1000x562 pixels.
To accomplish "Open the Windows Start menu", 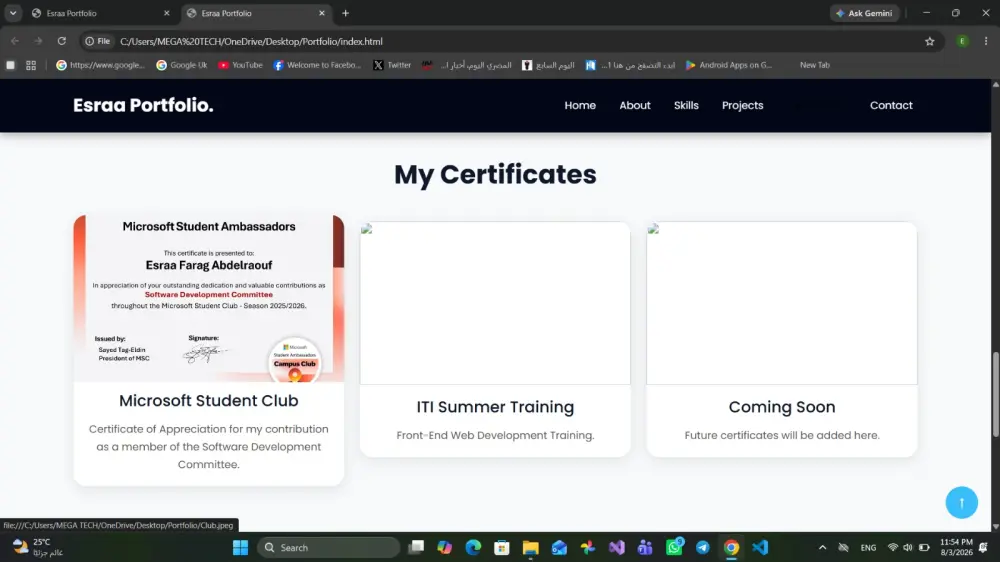I will tap(240, 547).
